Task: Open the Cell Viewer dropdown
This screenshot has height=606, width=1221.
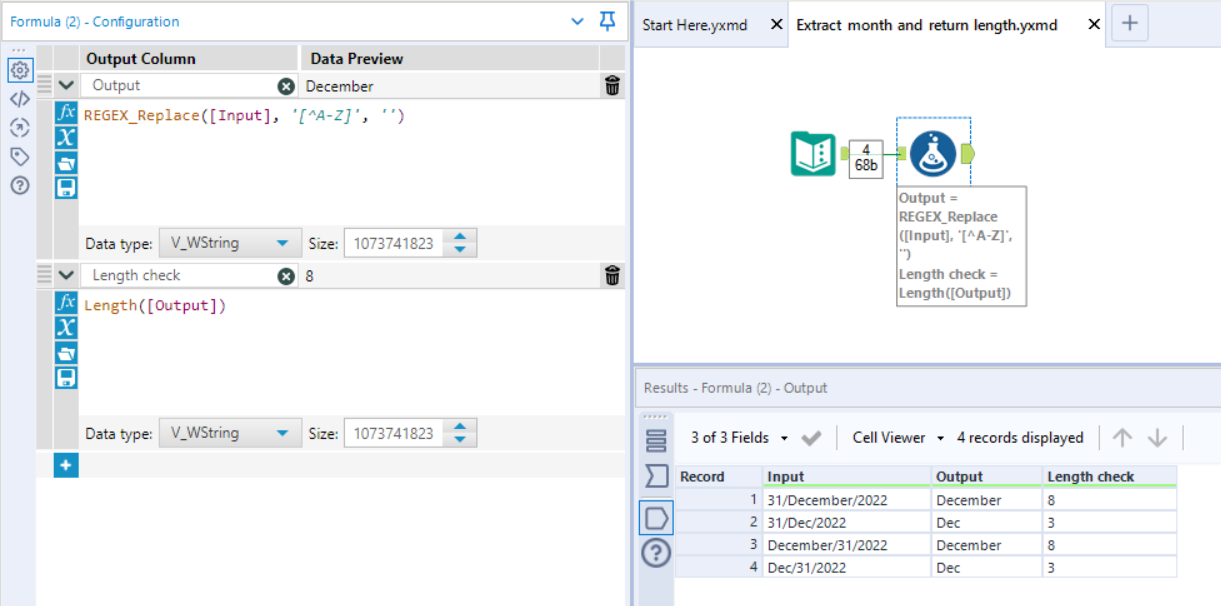Action: 898,438
